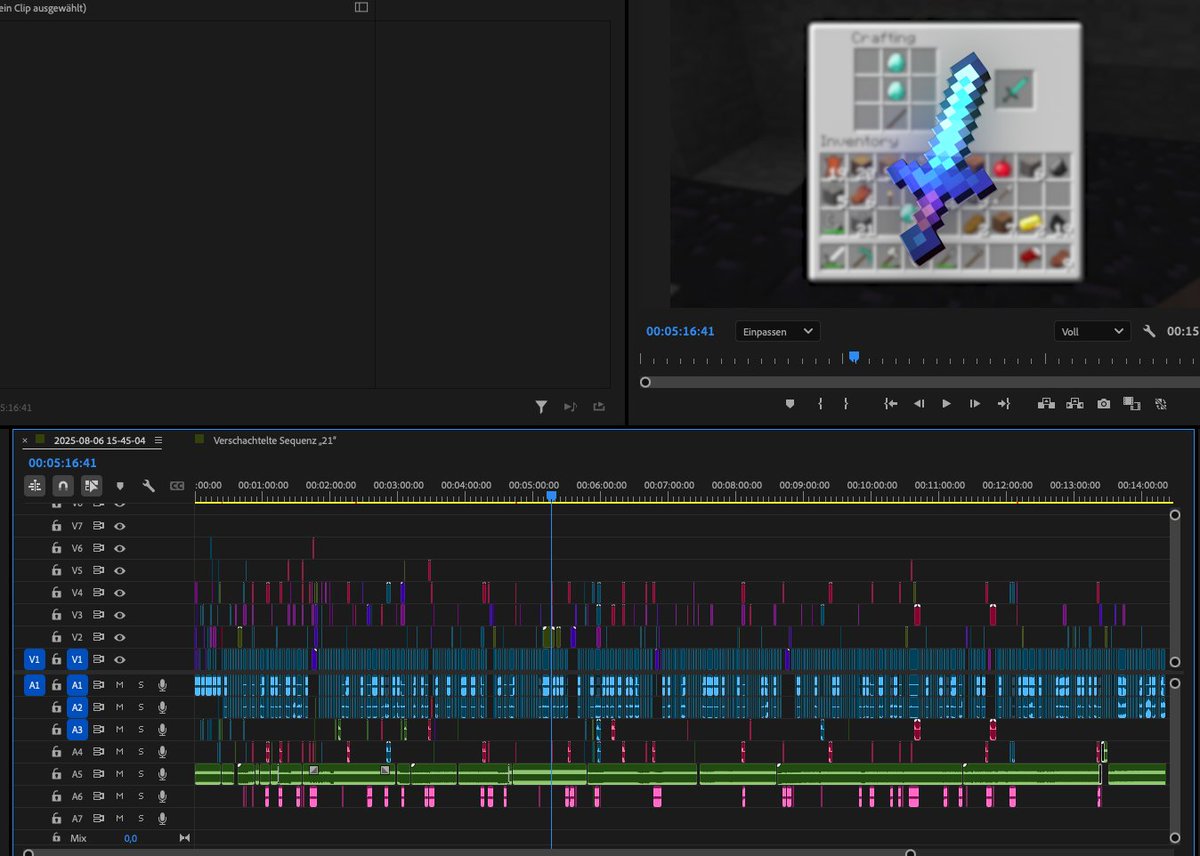Toggle sync lock on track V3
Image resolution: width=1200 pixels, height=856 pixels.
pos(99,615)
